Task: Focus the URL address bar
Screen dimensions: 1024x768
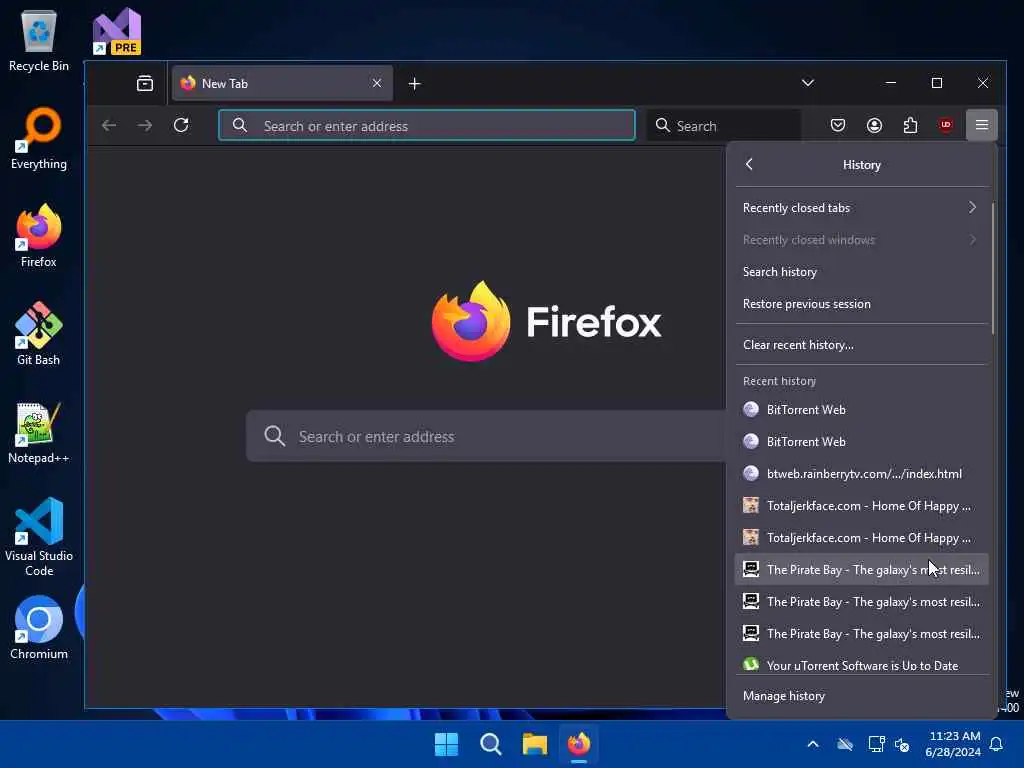Action: (426, 125)
